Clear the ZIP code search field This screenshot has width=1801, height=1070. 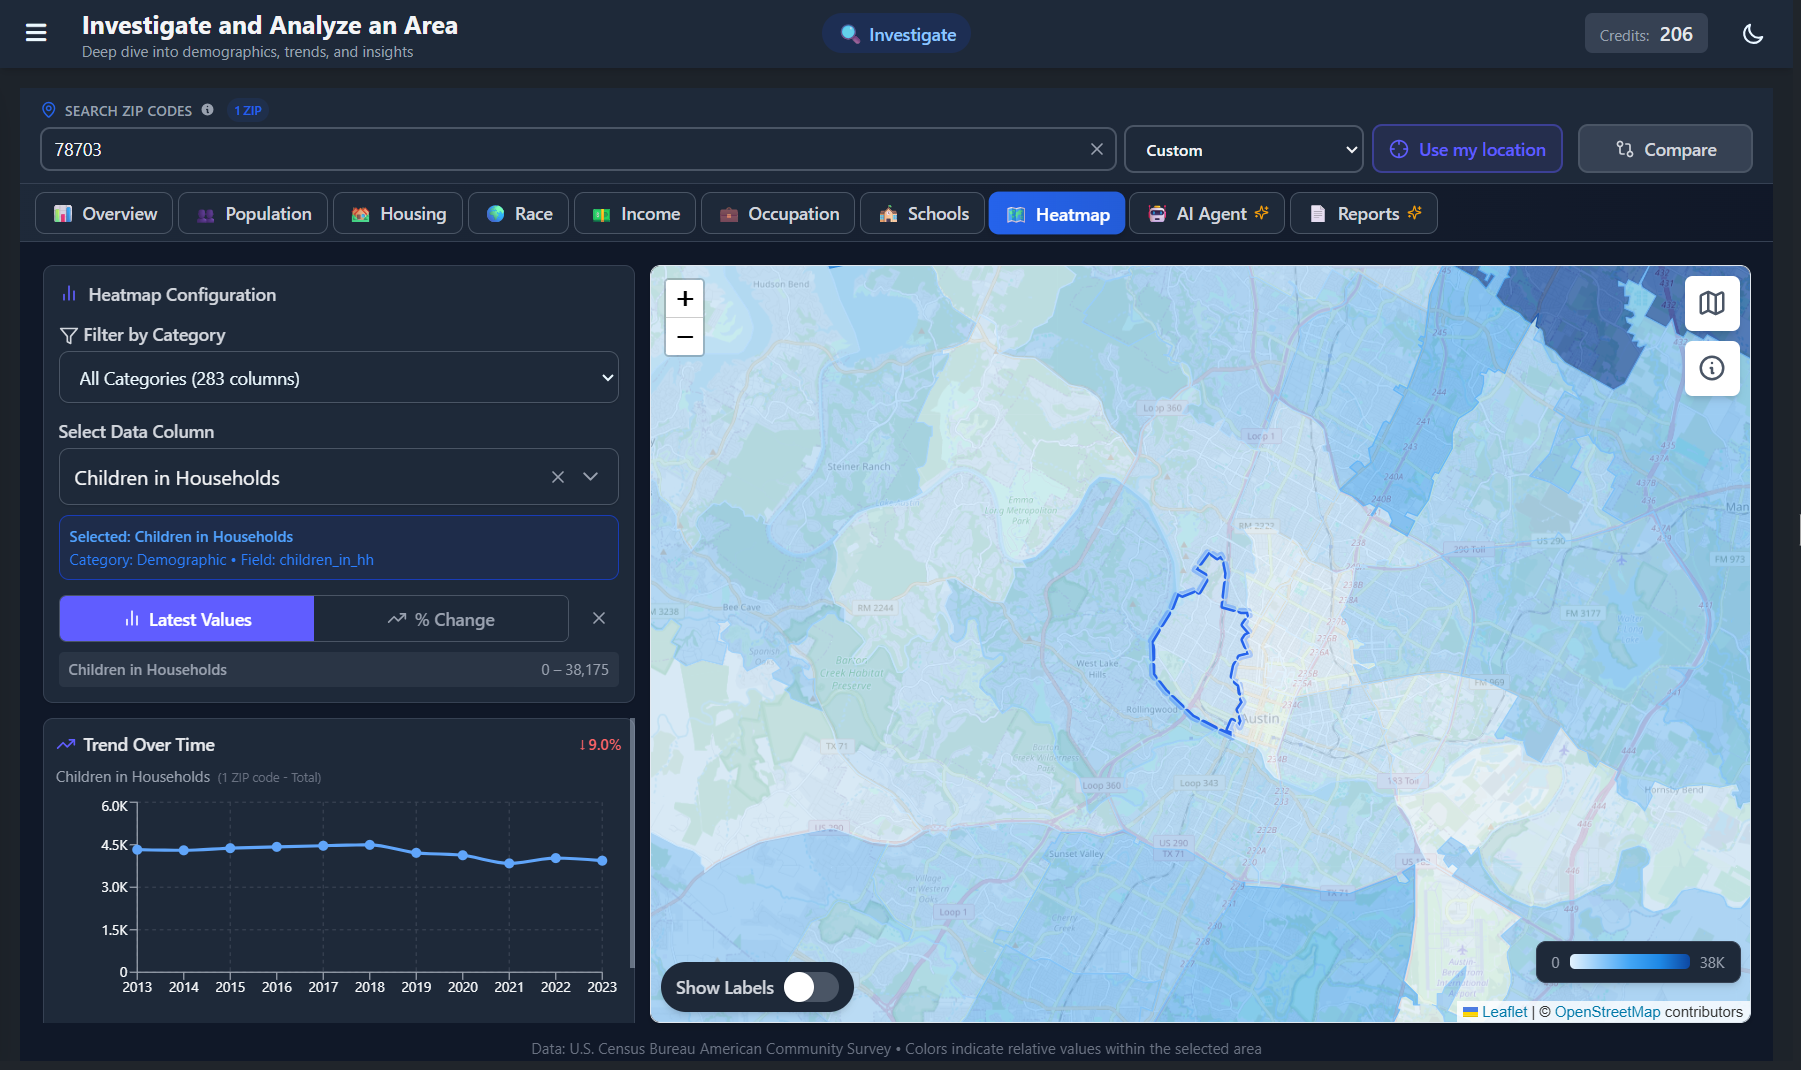[1097, 149]
